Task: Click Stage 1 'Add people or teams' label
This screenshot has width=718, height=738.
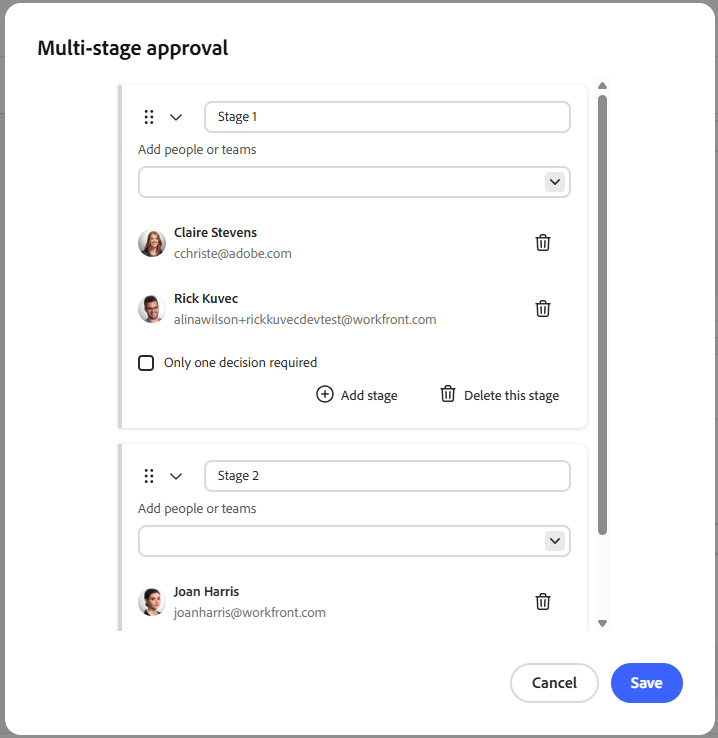Action: coord(197,150)
